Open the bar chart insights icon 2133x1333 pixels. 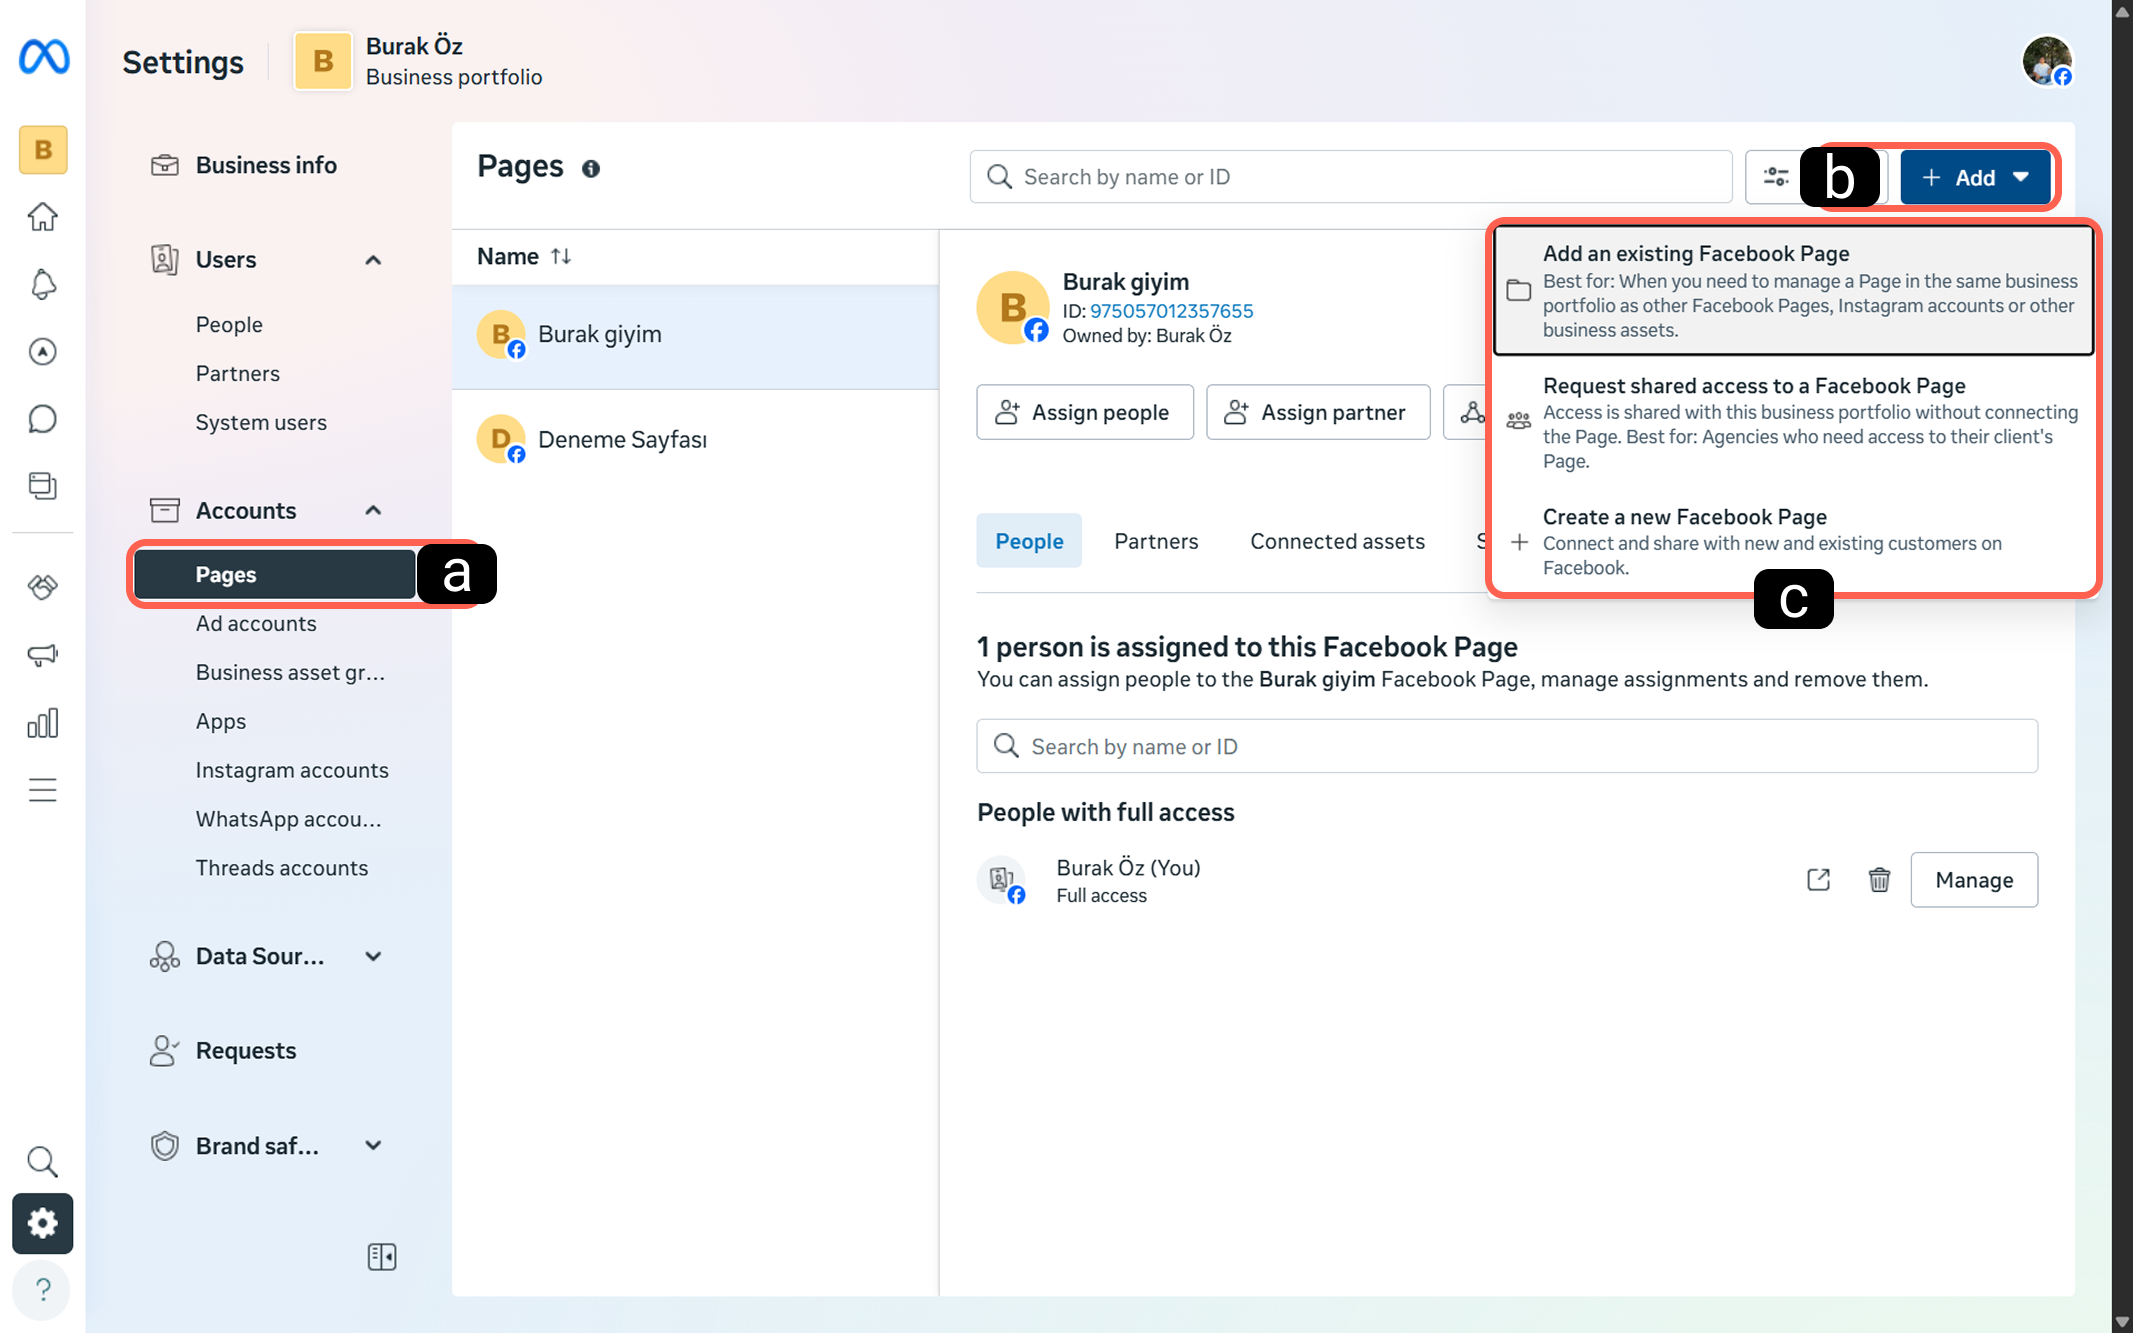43,723
